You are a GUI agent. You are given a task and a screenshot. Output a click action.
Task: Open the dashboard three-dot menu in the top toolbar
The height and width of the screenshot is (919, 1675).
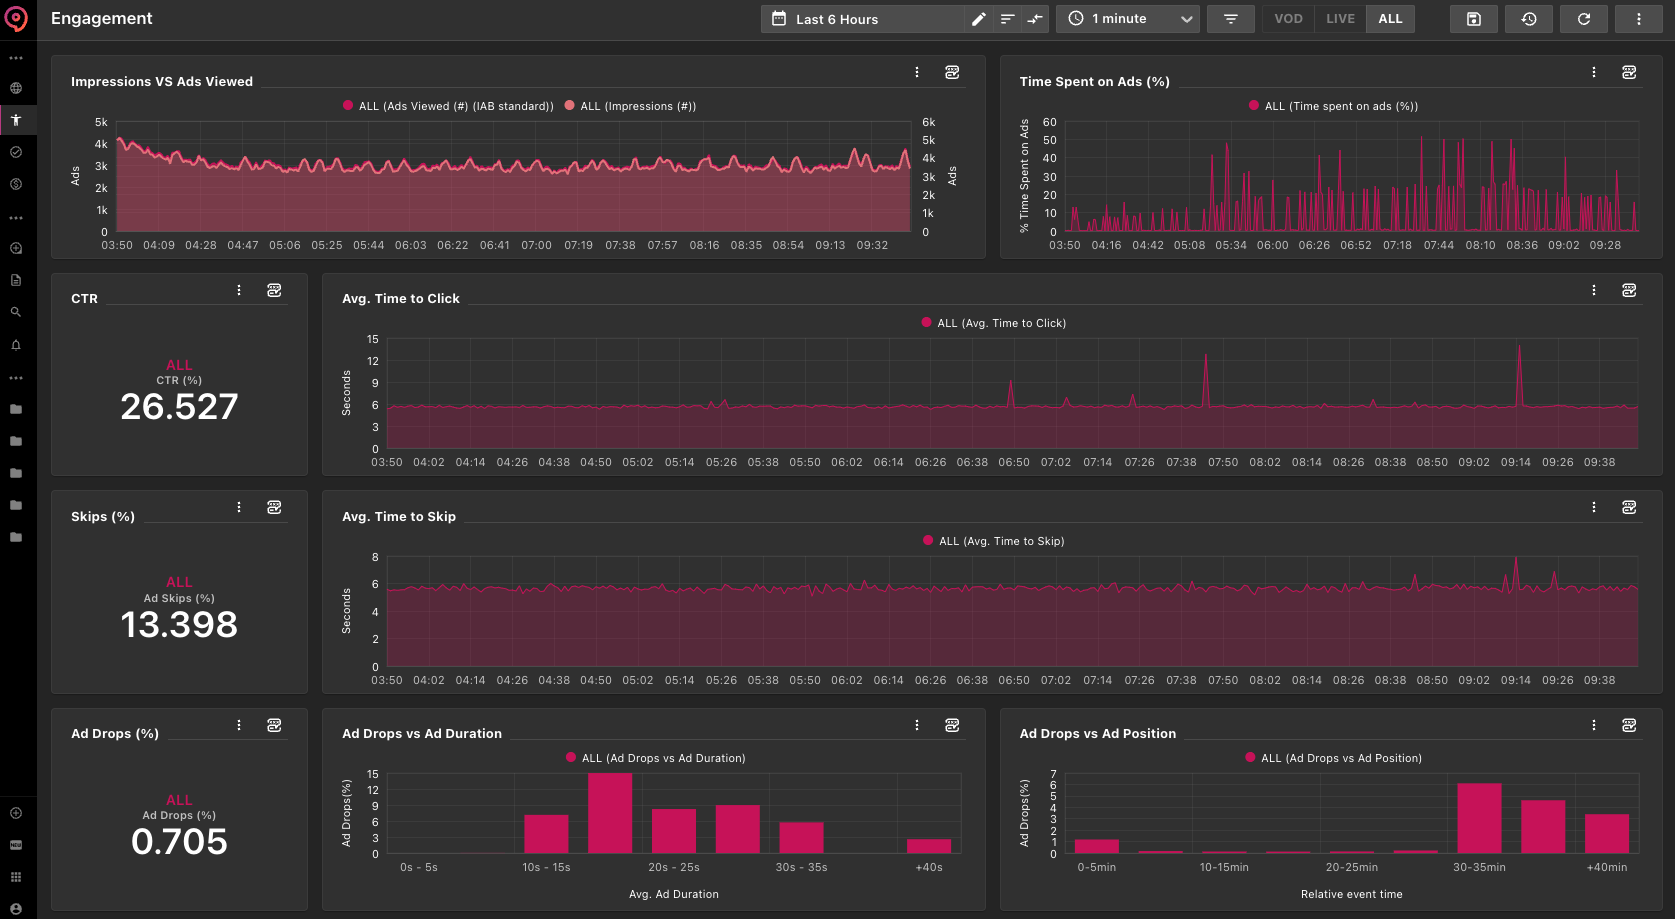(1639, 19)
